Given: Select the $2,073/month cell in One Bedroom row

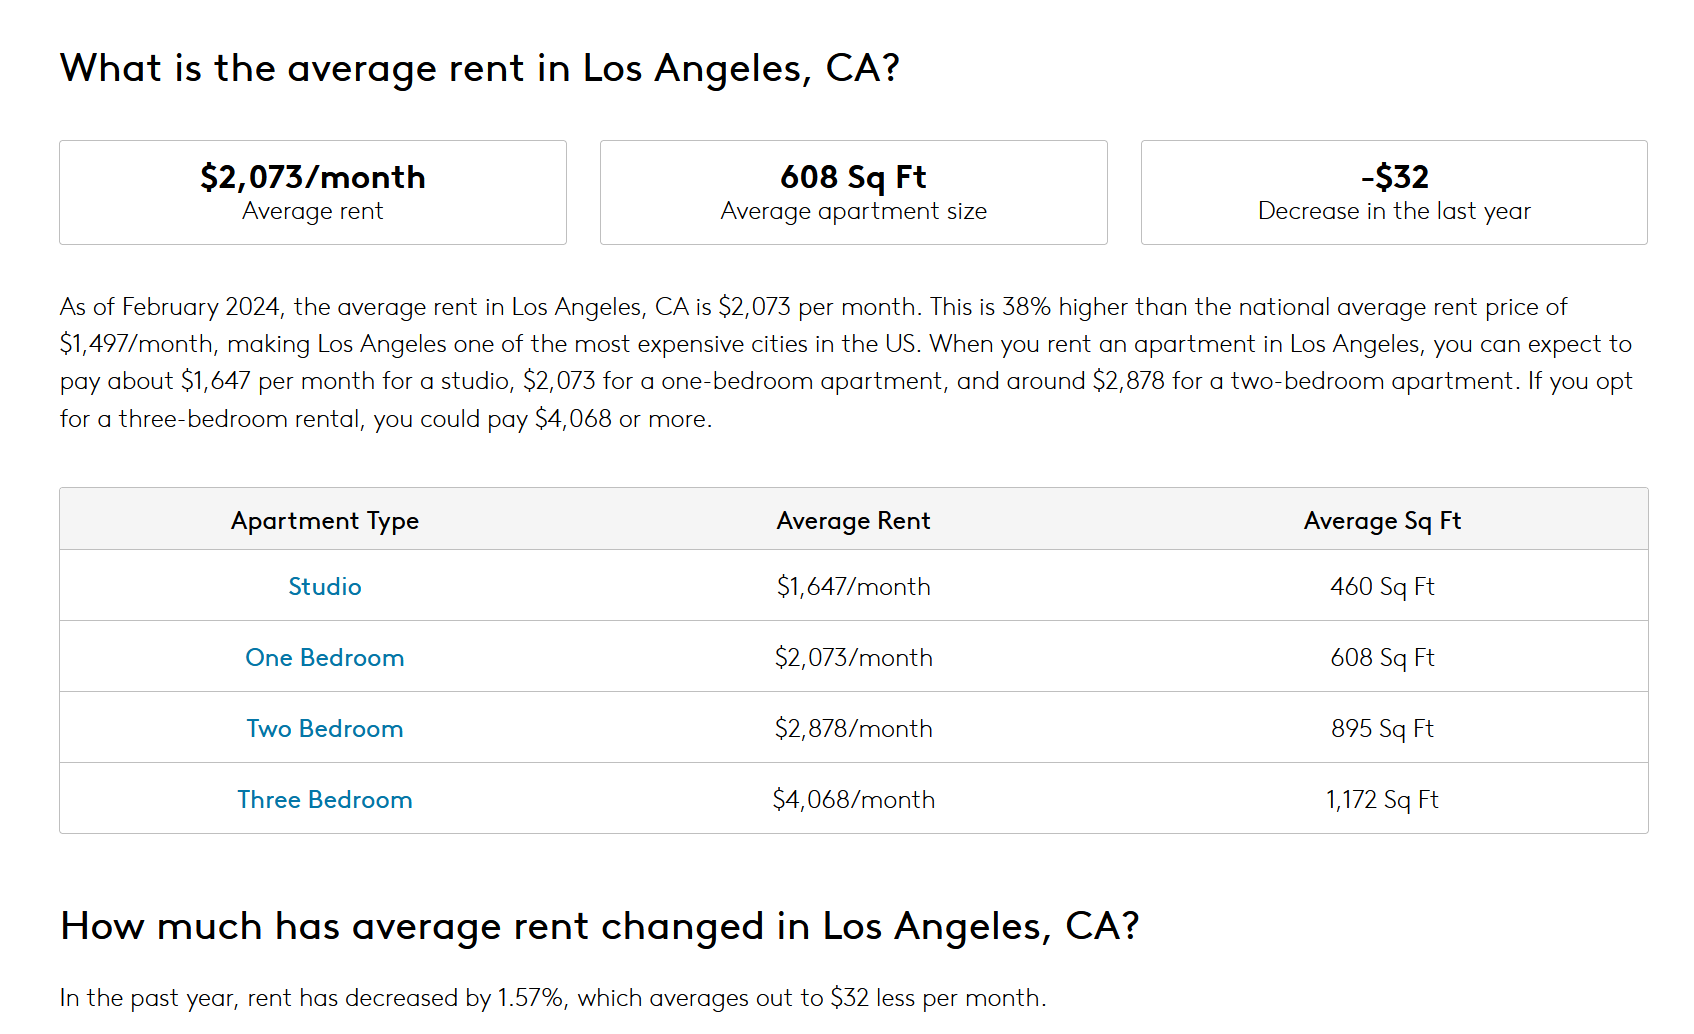Looking at the screenshot, I should click(x=853, y=658).
